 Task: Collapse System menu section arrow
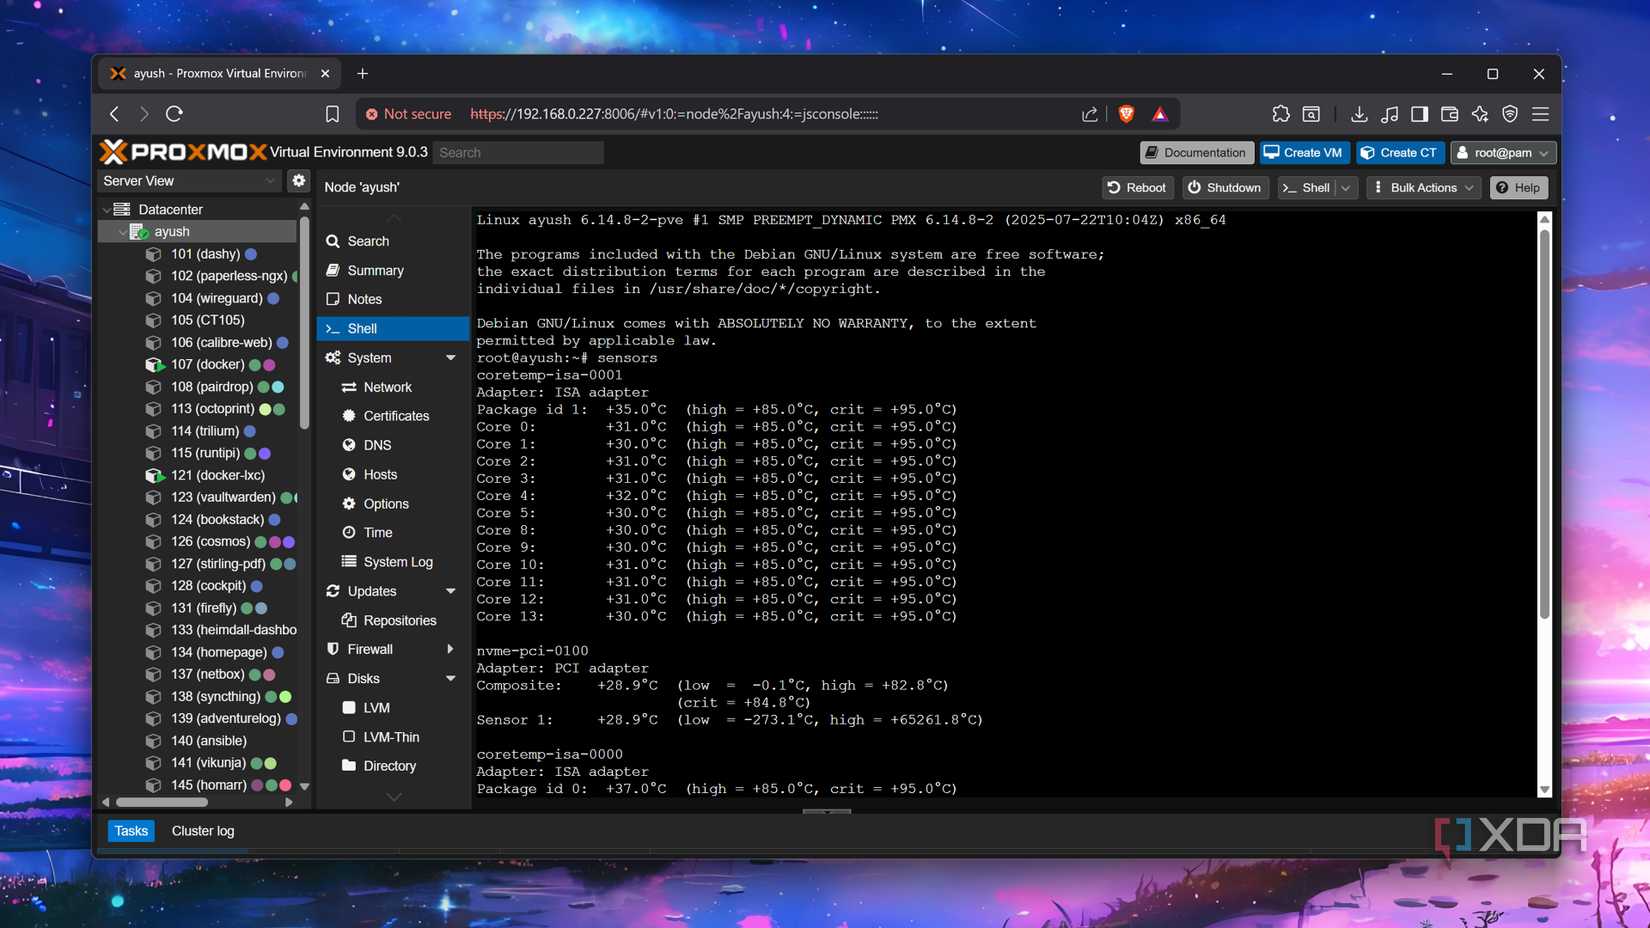click(x=450, y=358)
